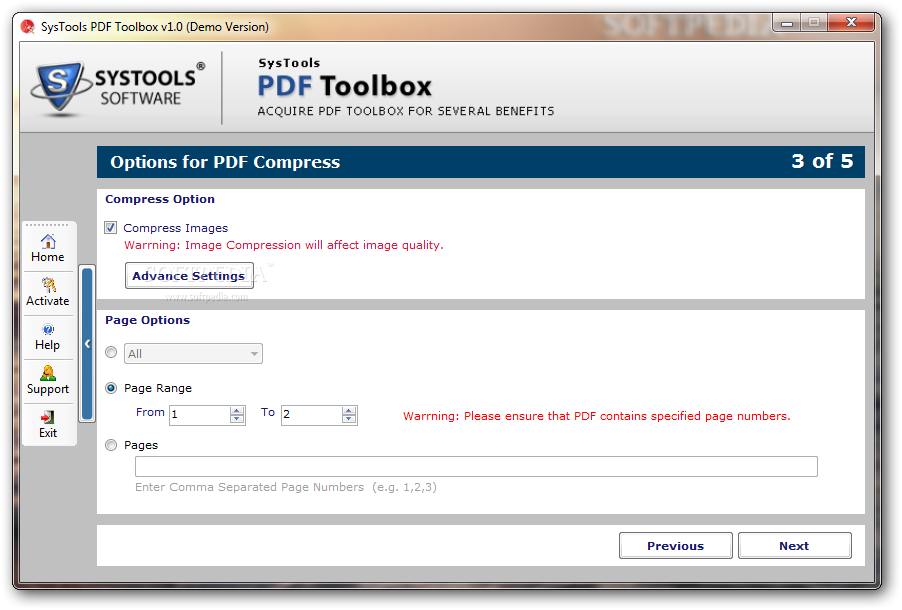Minimize the SysTools PDF Toolbox window

click(x=787, y=23)
